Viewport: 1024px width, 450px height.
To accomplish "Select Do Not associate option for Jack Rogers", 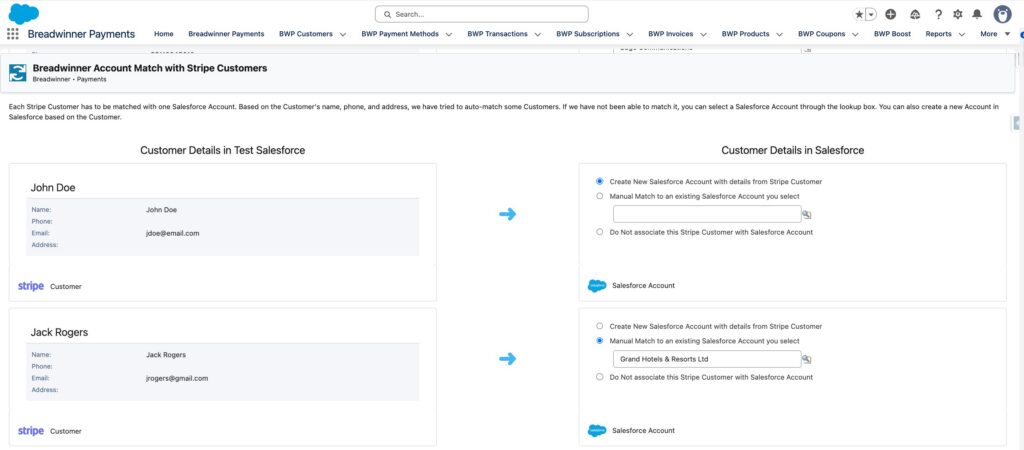I will coord(600,377).
